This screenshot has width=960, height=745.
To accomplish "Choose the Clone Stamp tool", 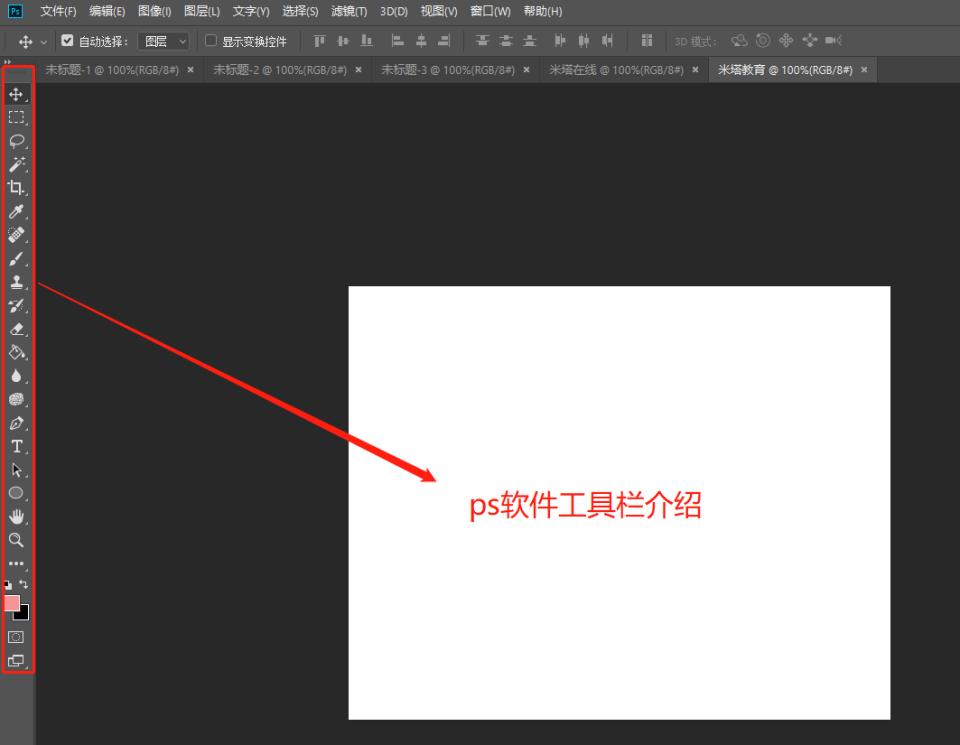I will click(x=16, y=282).
